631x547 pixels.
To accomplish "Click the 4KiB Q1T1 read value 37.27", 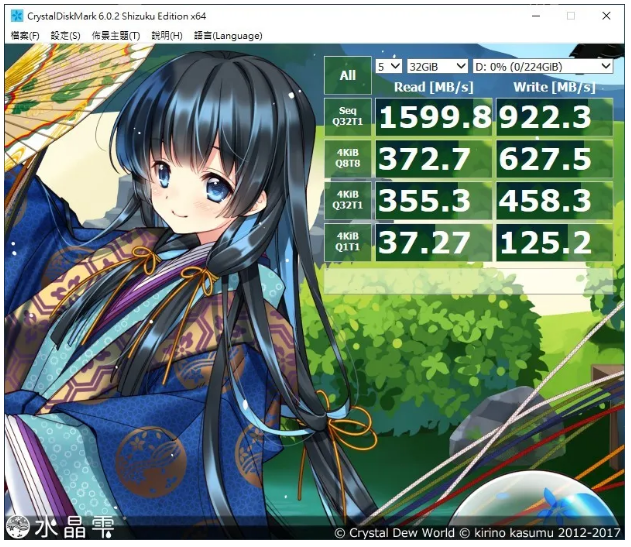I will pyautogui.click(x=434, y=242).
